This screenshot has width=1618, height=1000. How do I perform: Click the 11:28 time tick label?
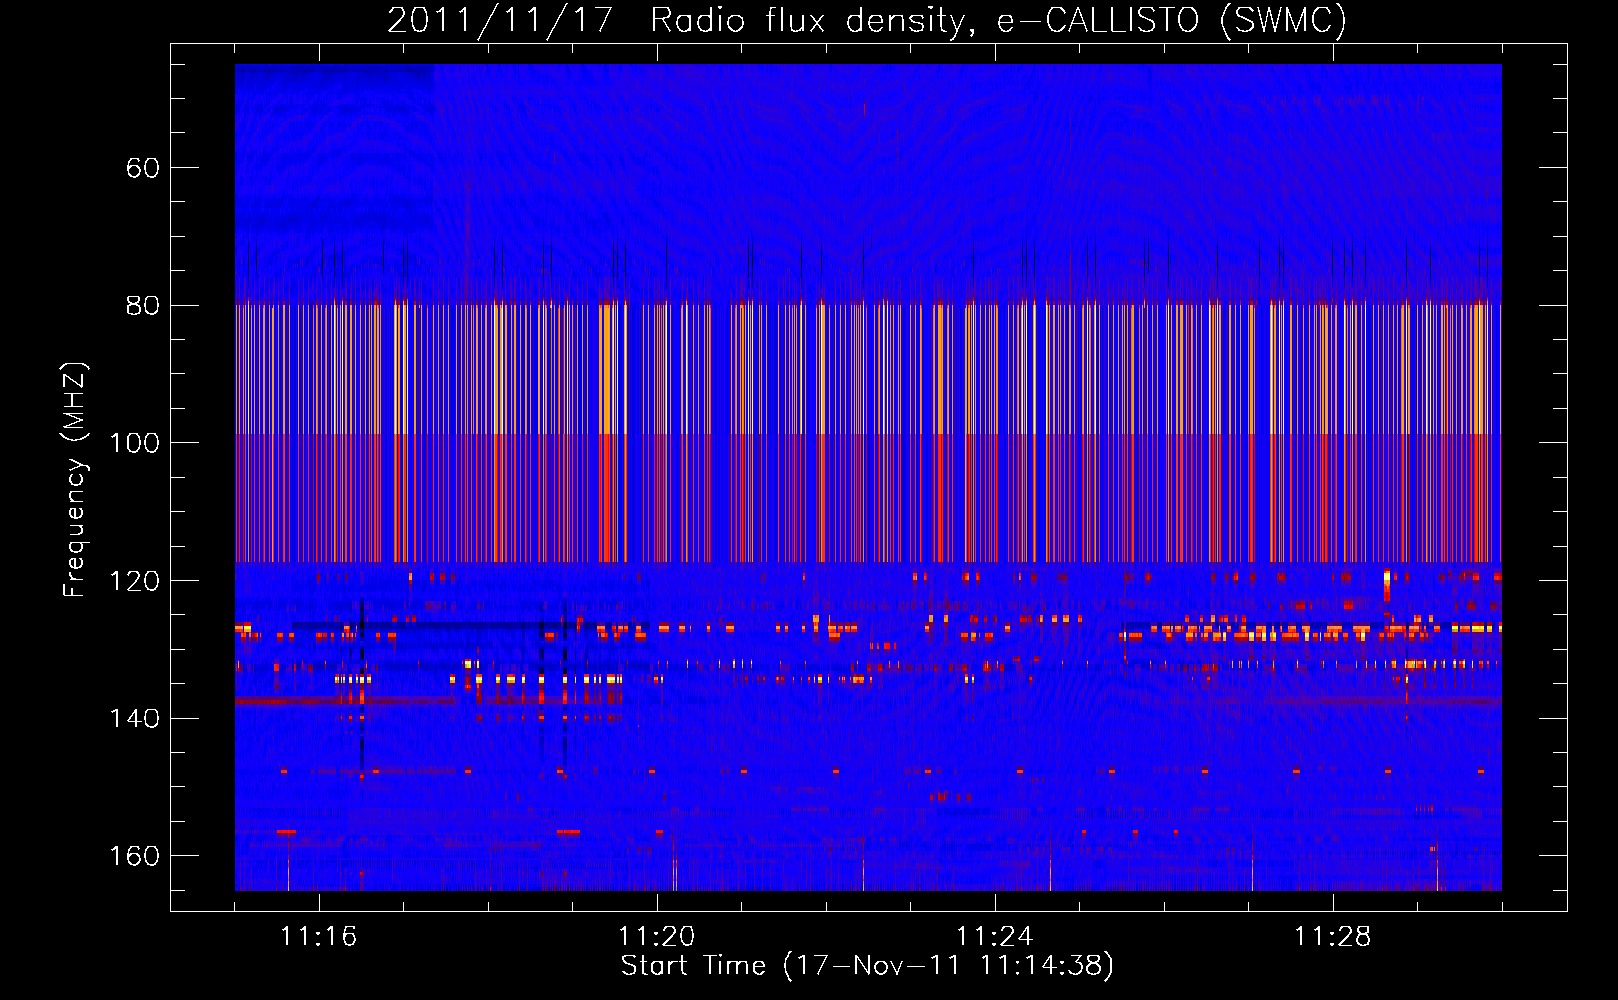(1332, 937)
